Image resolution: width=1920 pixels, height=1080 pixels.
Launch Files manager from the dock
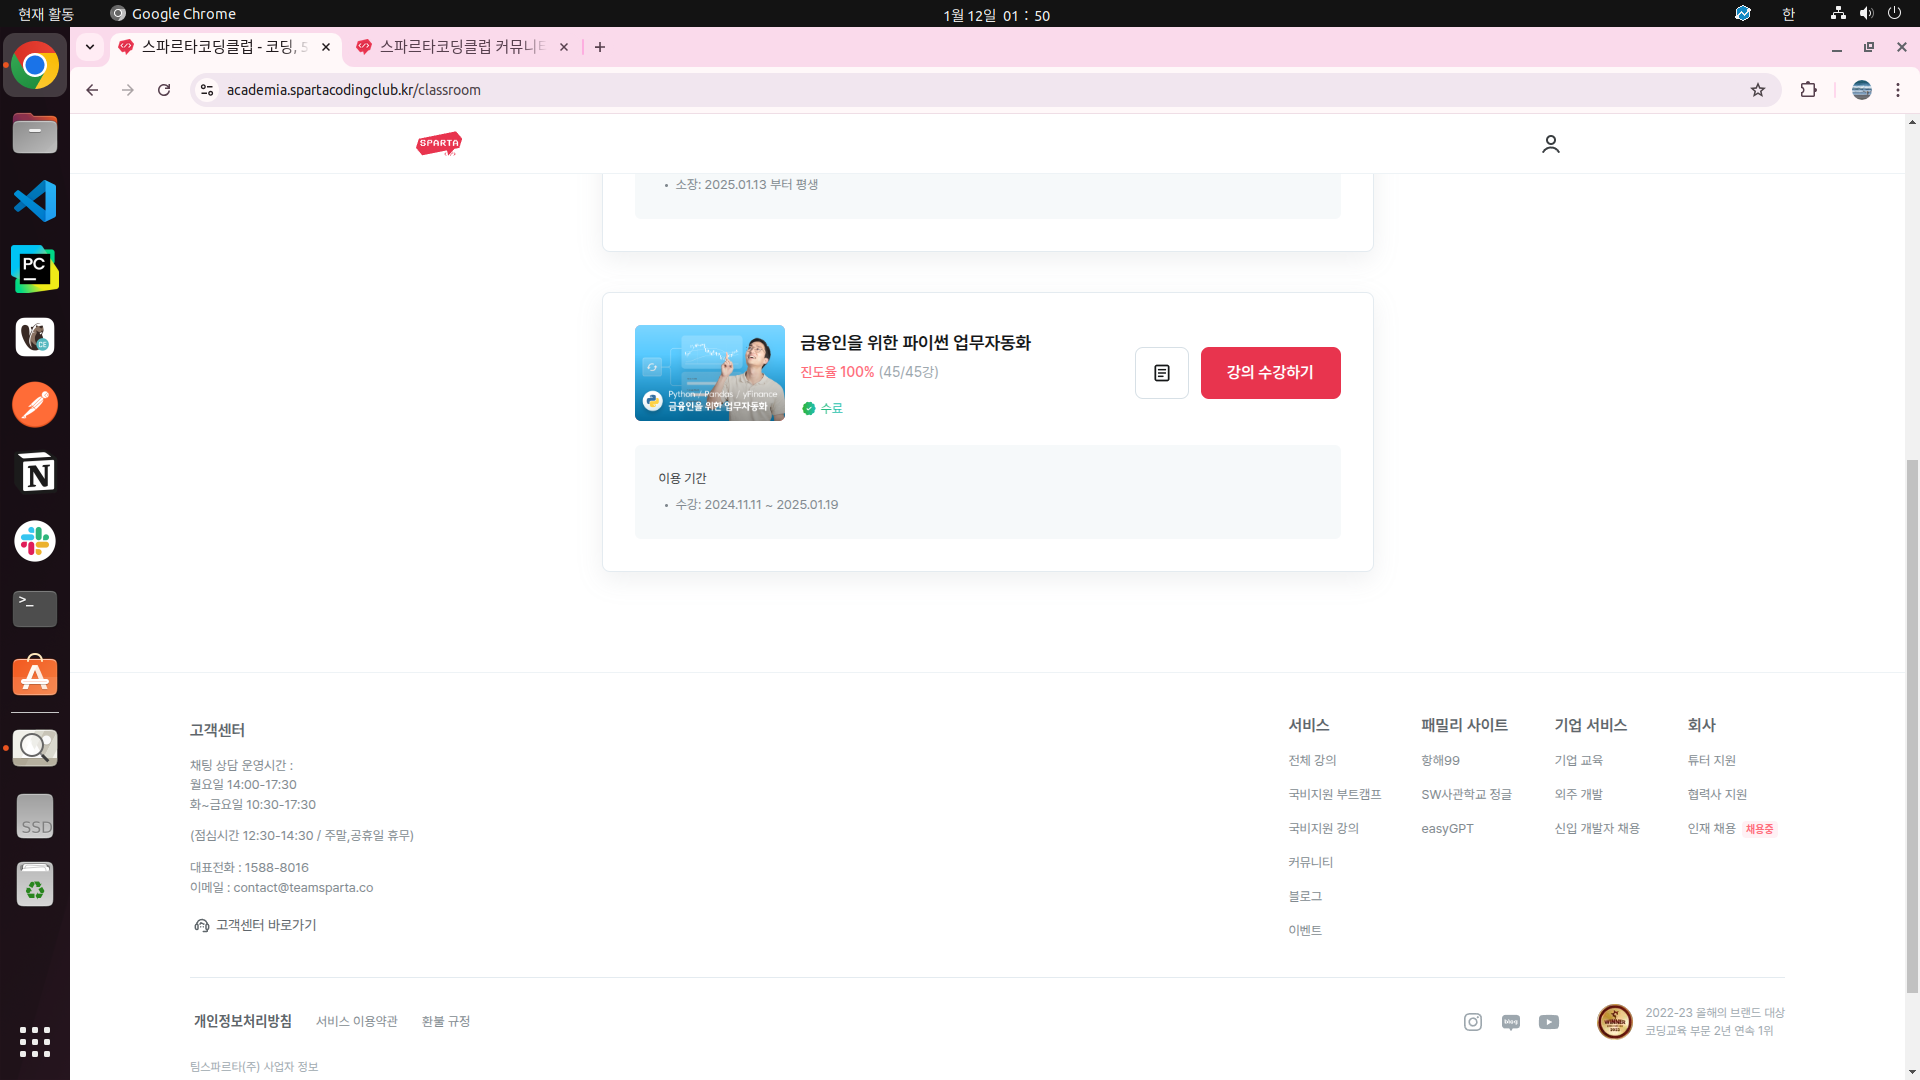(x=35, y=133)
